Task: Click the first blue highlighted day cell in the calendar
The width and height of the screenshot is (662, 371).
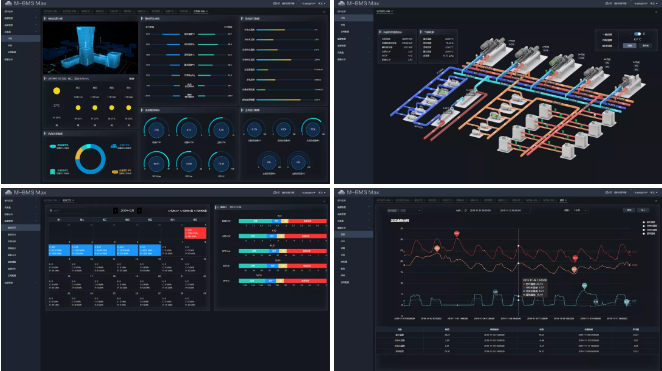Action: point(59,250)
